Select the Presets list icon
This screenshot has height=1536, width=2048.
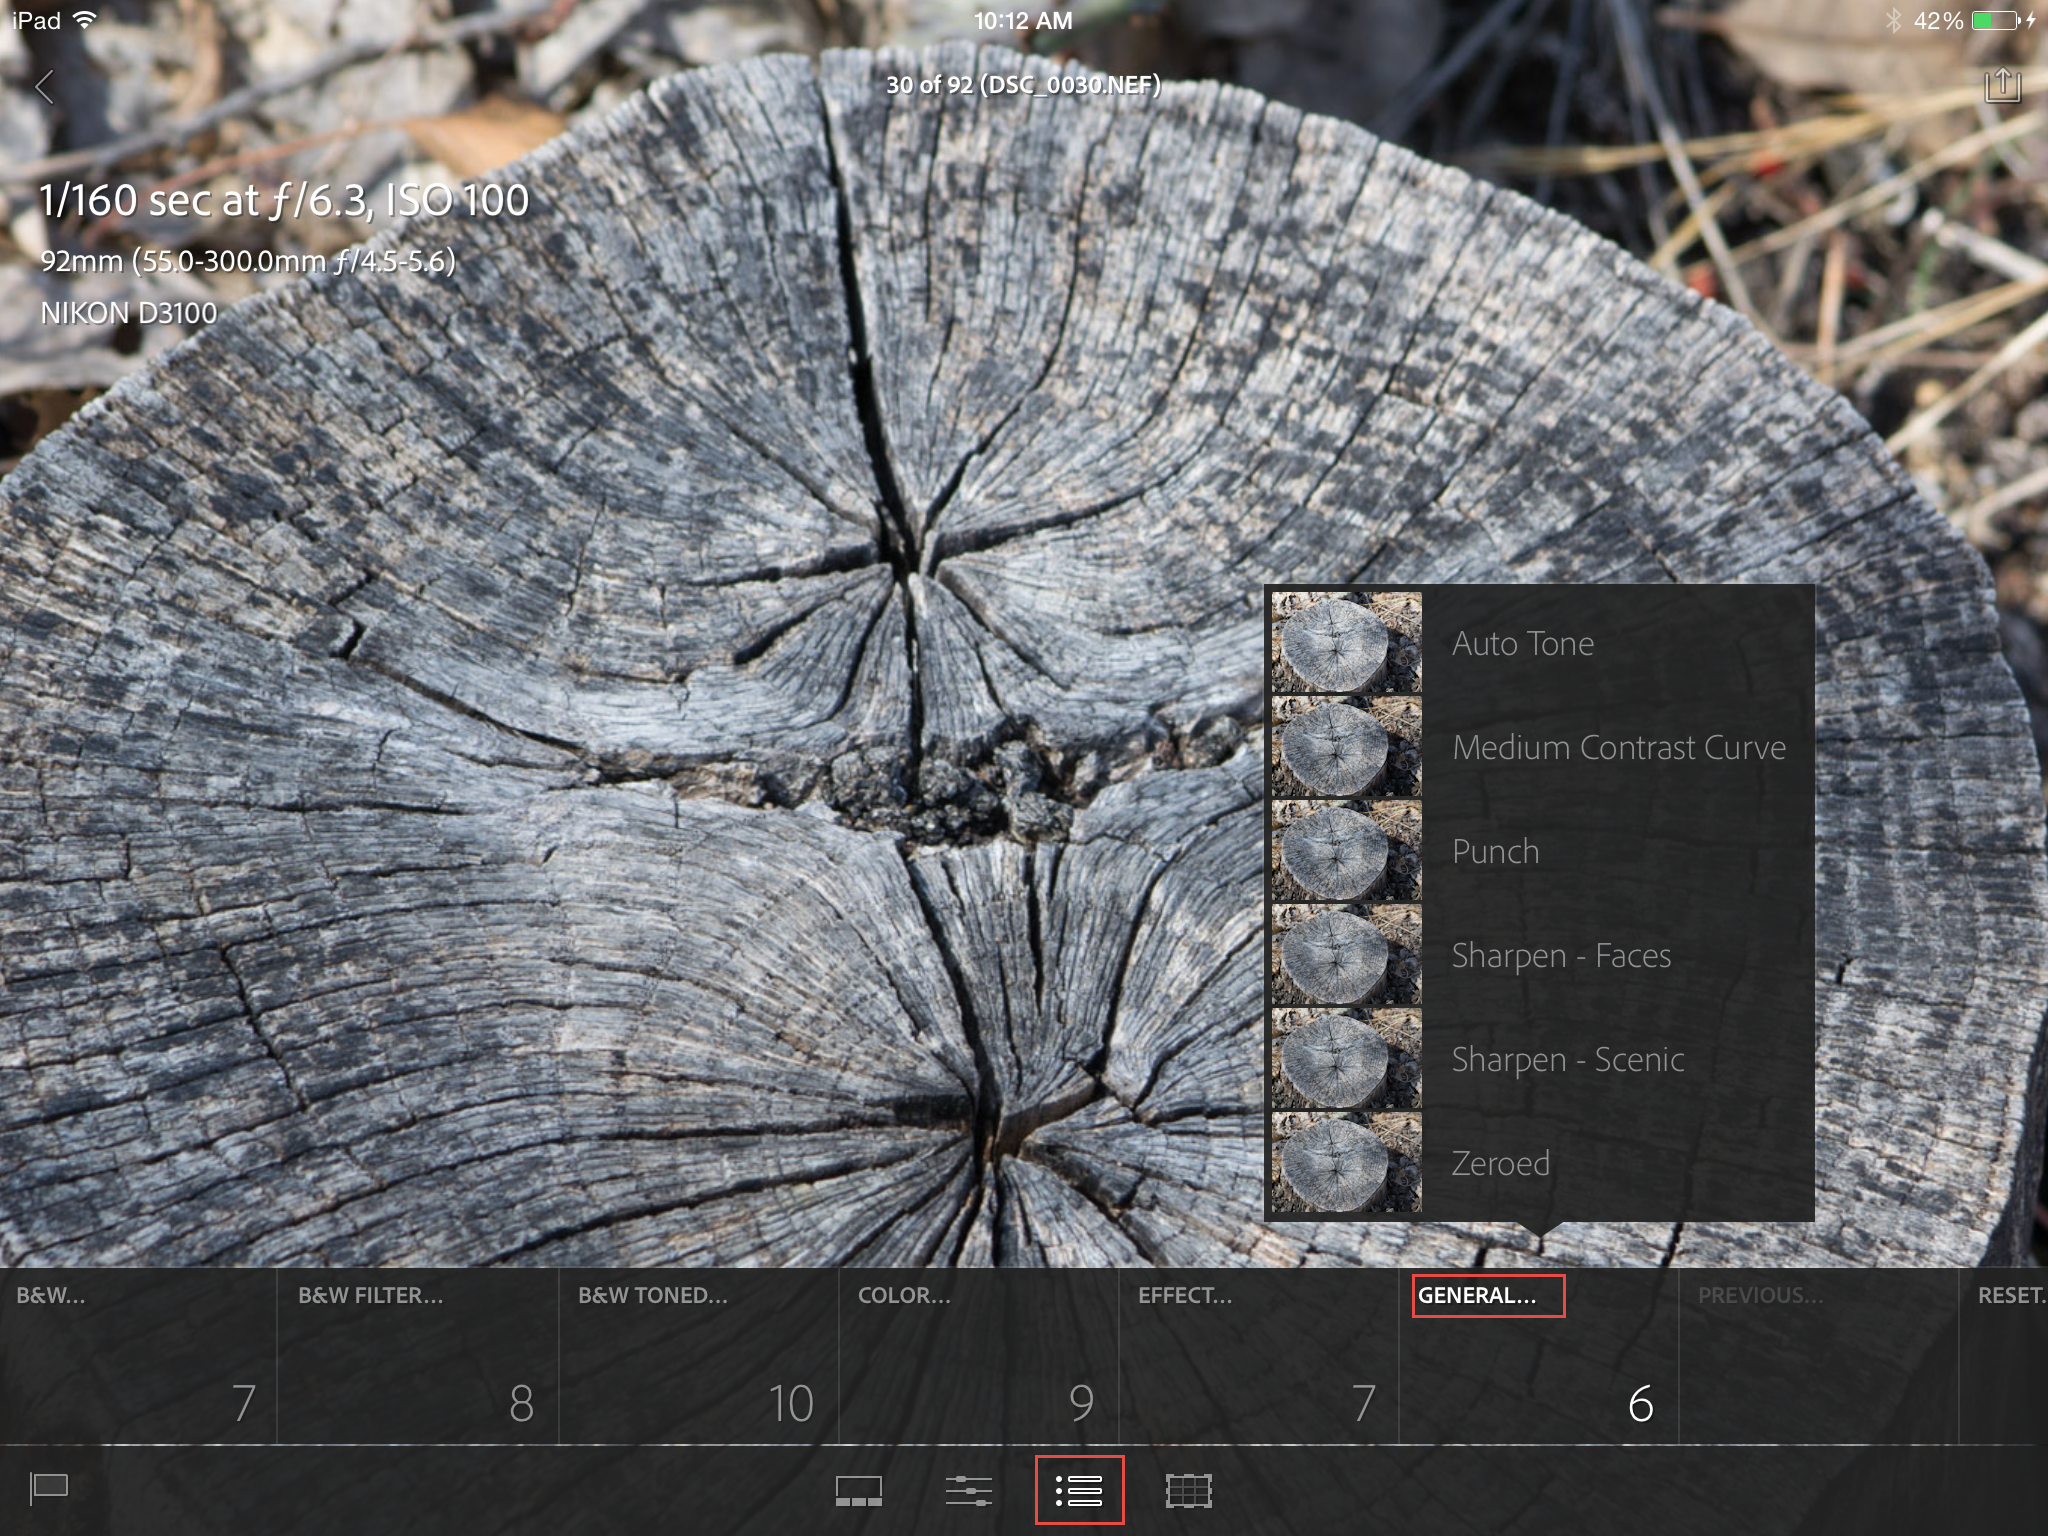pos(1079,1490)
